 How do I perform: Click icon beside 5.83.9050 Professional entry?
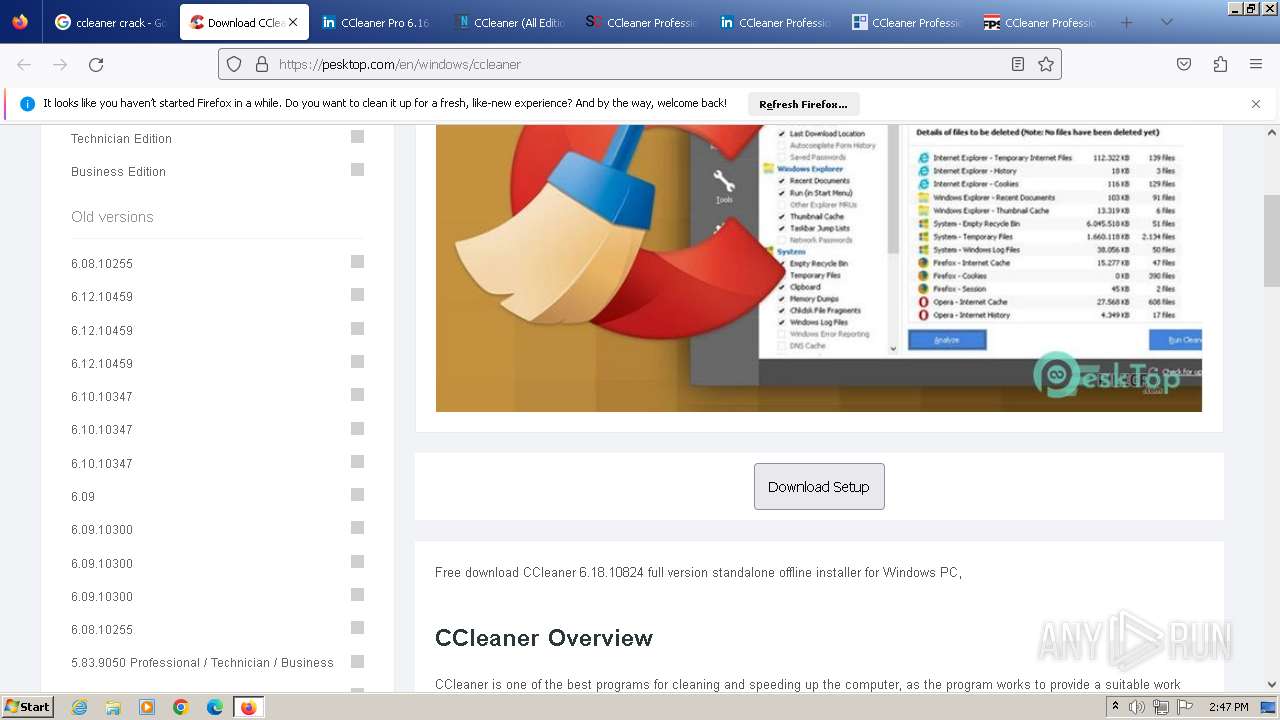point(357,661)
